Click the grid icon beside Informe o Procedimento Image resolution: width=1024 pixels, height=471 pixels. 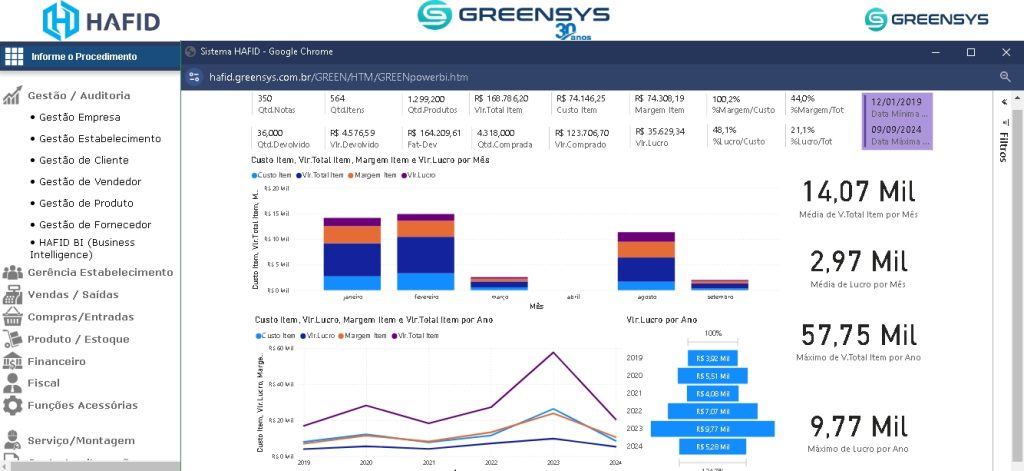(14, 56)
